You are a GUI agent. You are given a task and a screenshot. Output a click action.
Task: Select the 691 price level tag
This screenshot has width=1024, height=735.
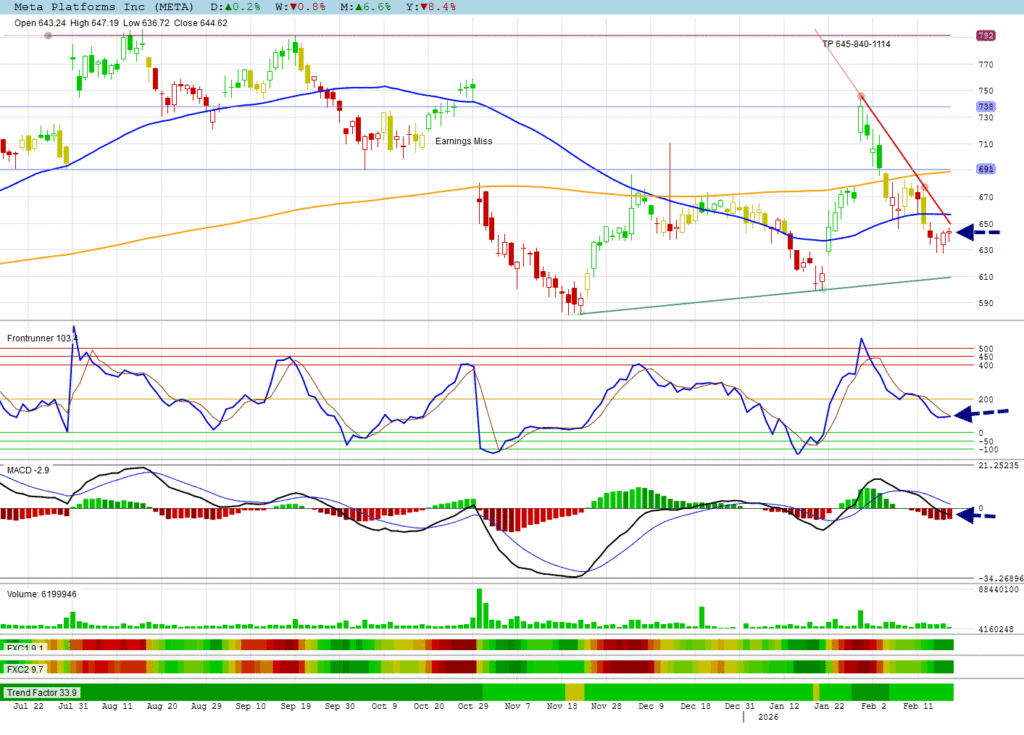pyautogui.click(x=984, y=169)
